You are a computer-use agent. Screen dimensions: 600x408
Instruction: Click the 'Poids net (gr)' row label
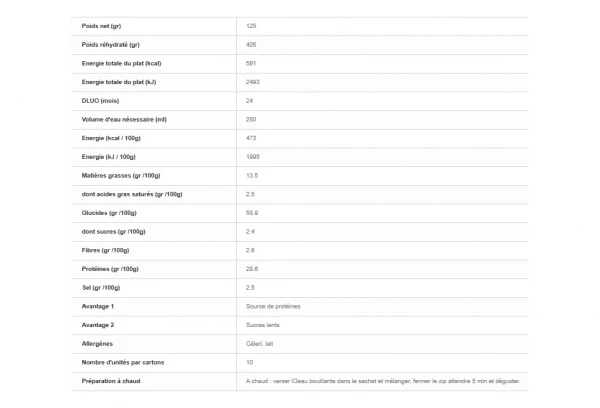coord(102,25)
